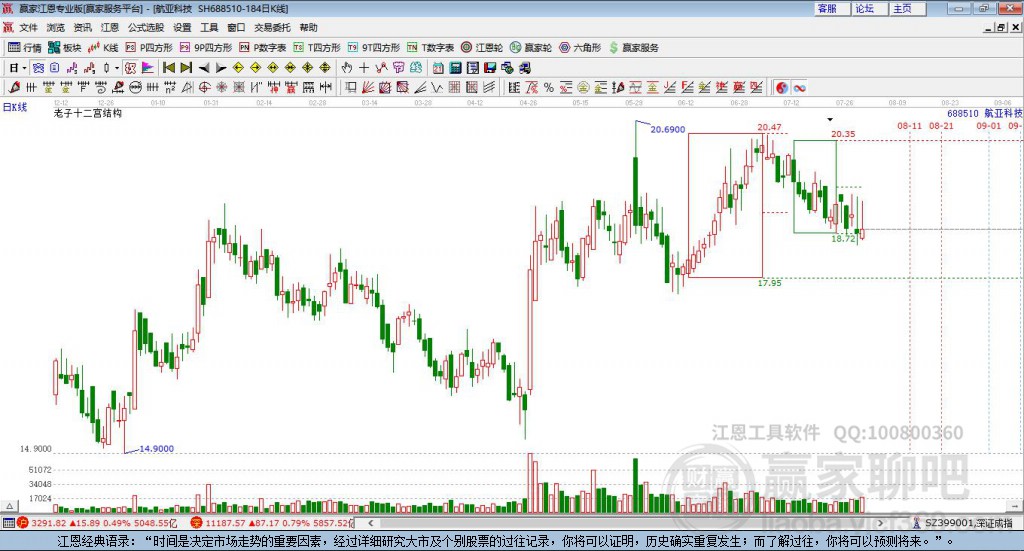Image resolution: width=1024 pixels, height=551 pixels.
Task: Open the 公式选股 menu
Action: pos(146,27)
